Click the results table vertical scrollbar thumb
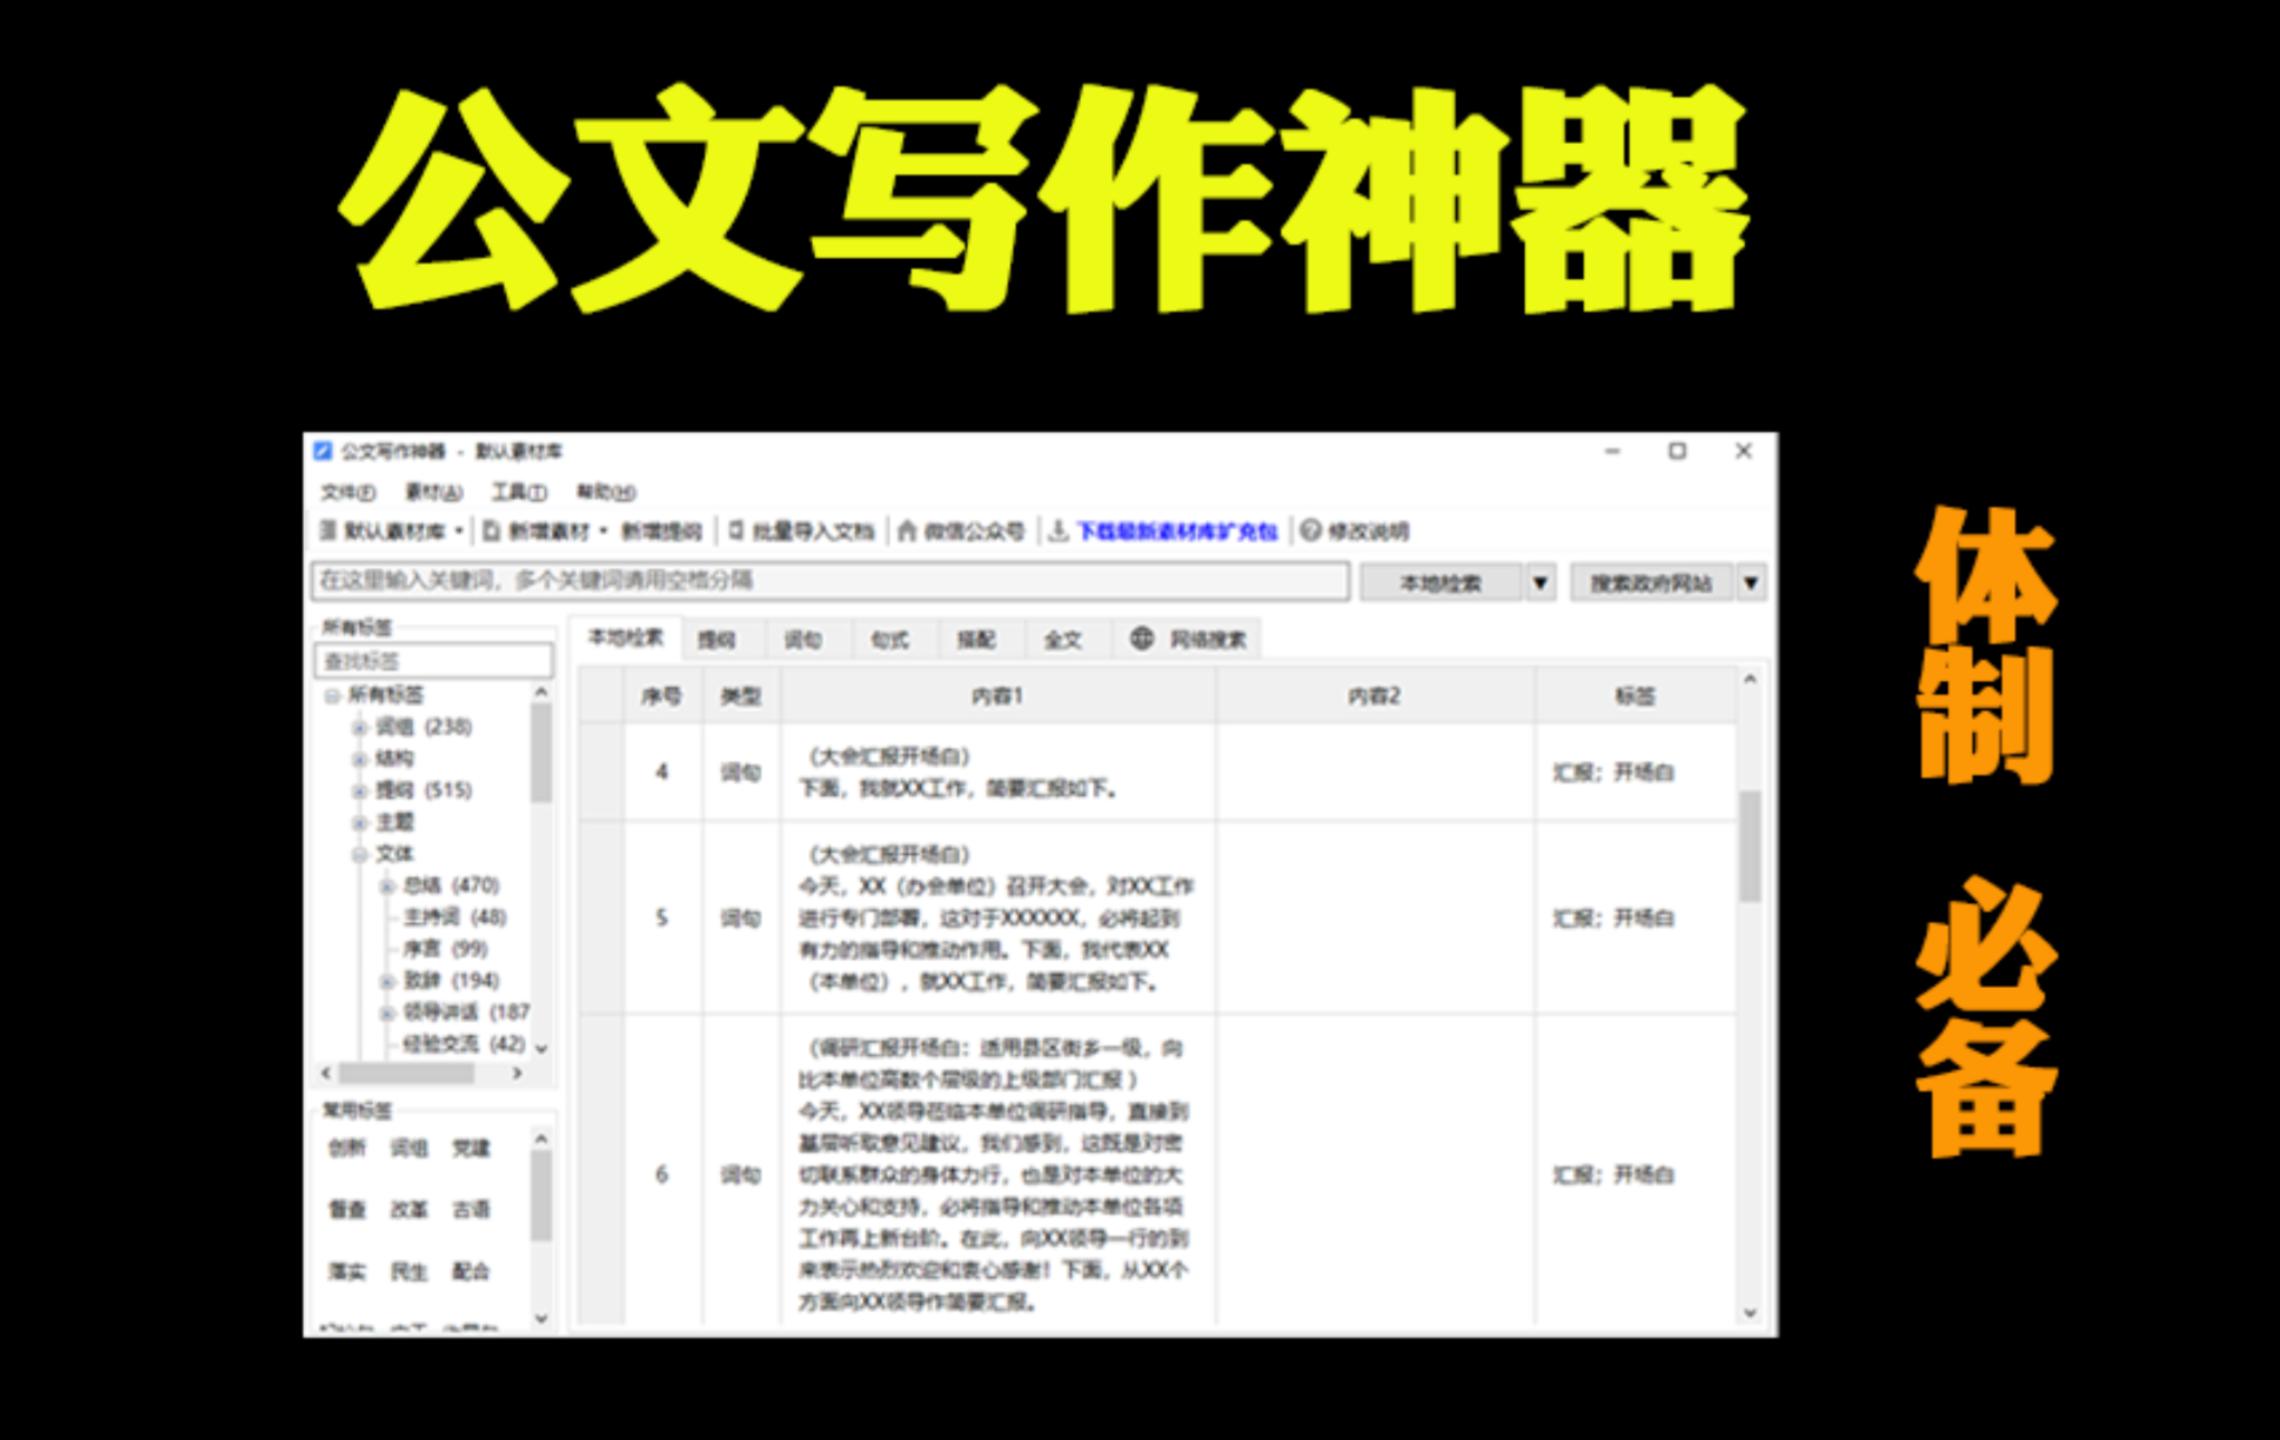Viewport: 2280px width, 1440px height. [x=1750, y=846]
